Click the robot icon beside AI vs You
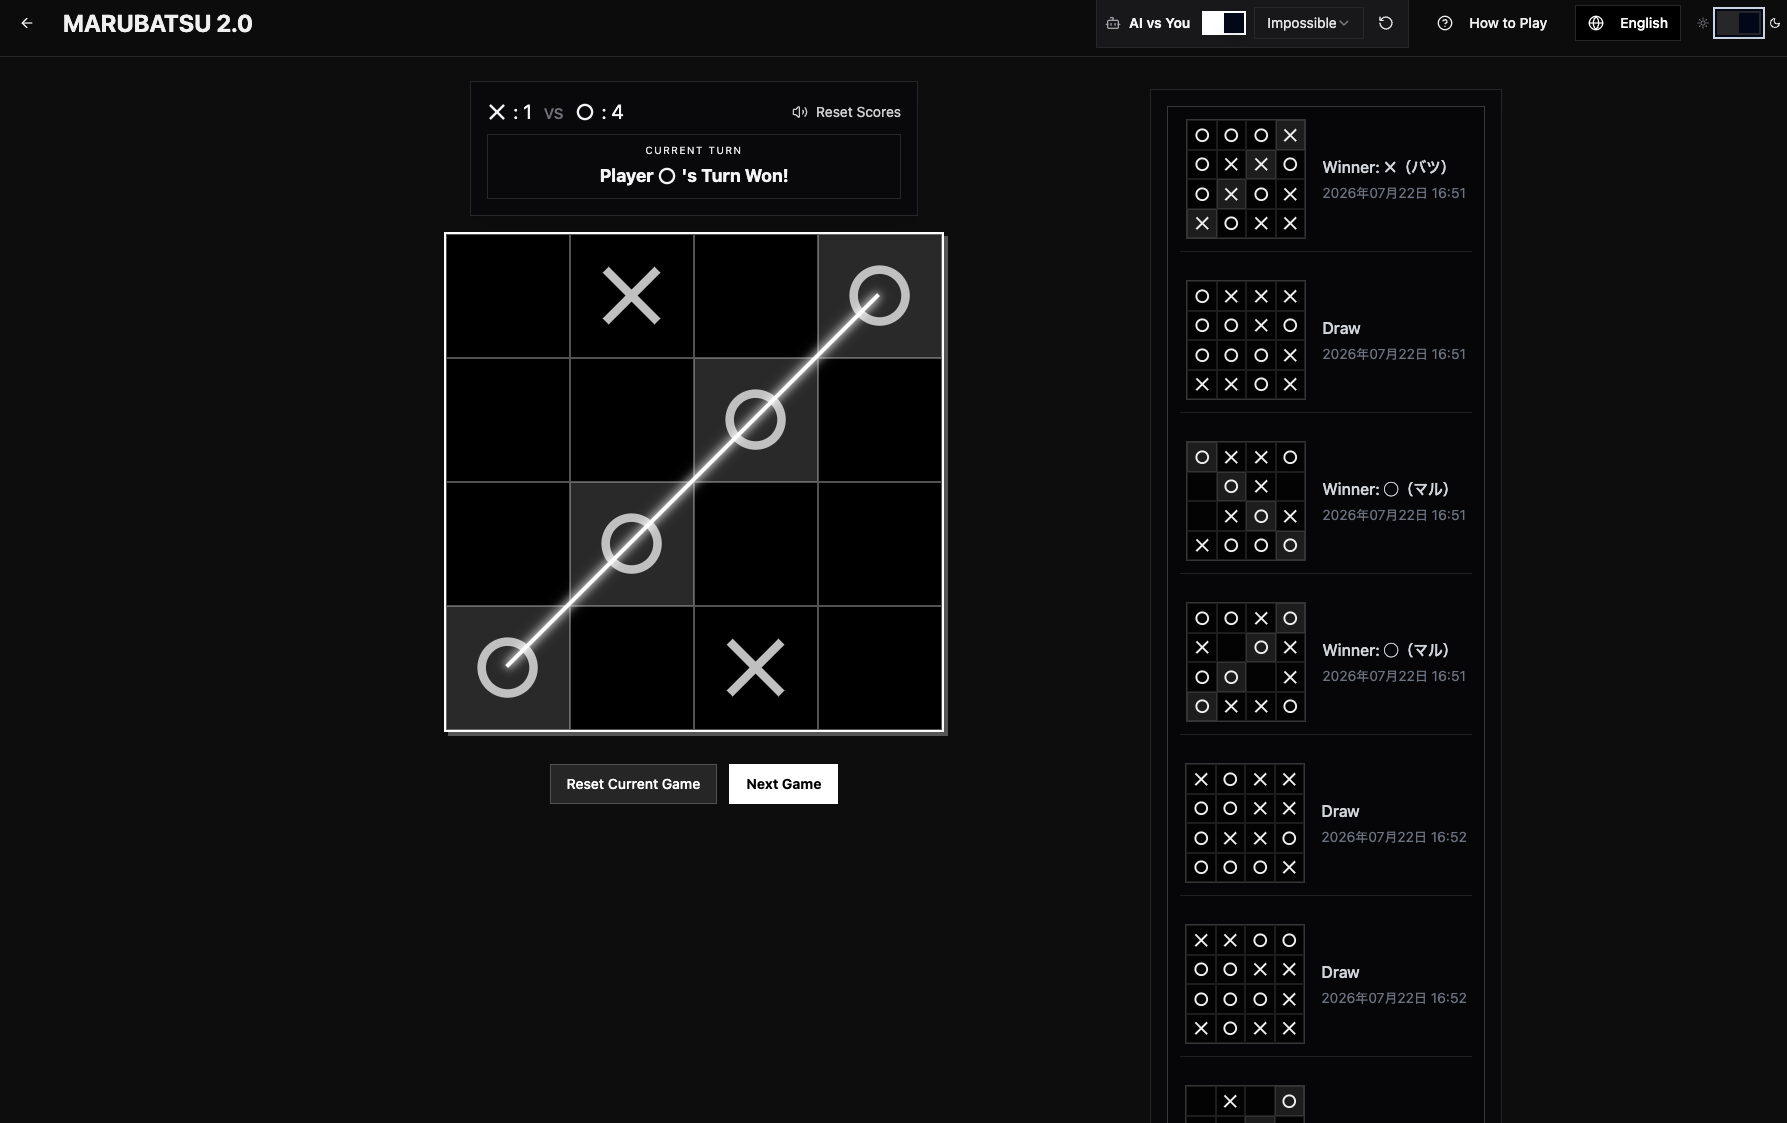 [1112, 23]
